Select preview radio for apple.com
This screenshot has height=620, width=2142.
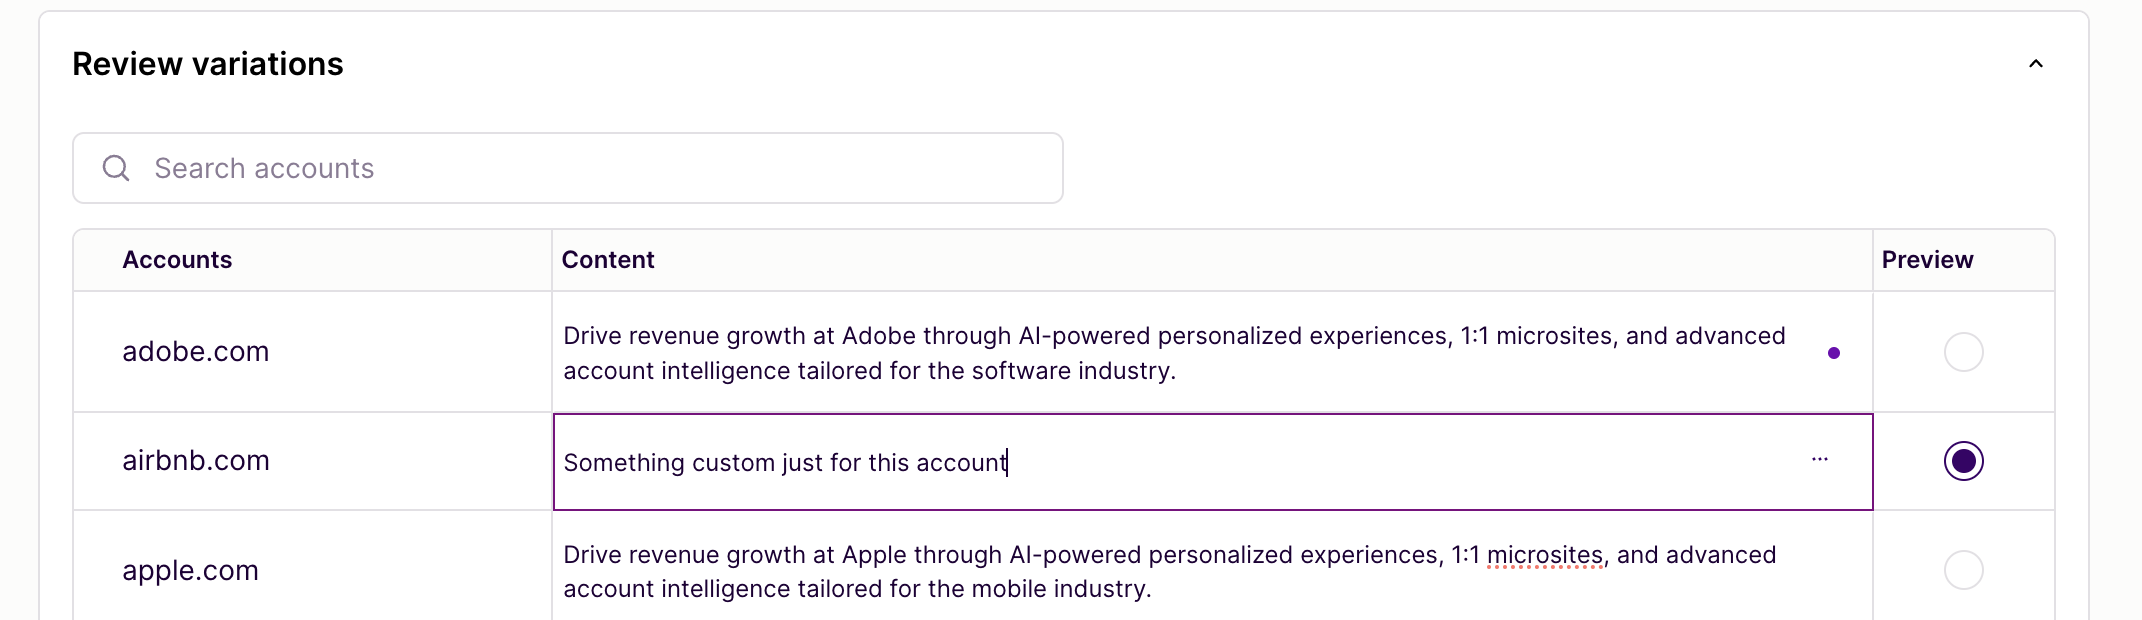1963,570
